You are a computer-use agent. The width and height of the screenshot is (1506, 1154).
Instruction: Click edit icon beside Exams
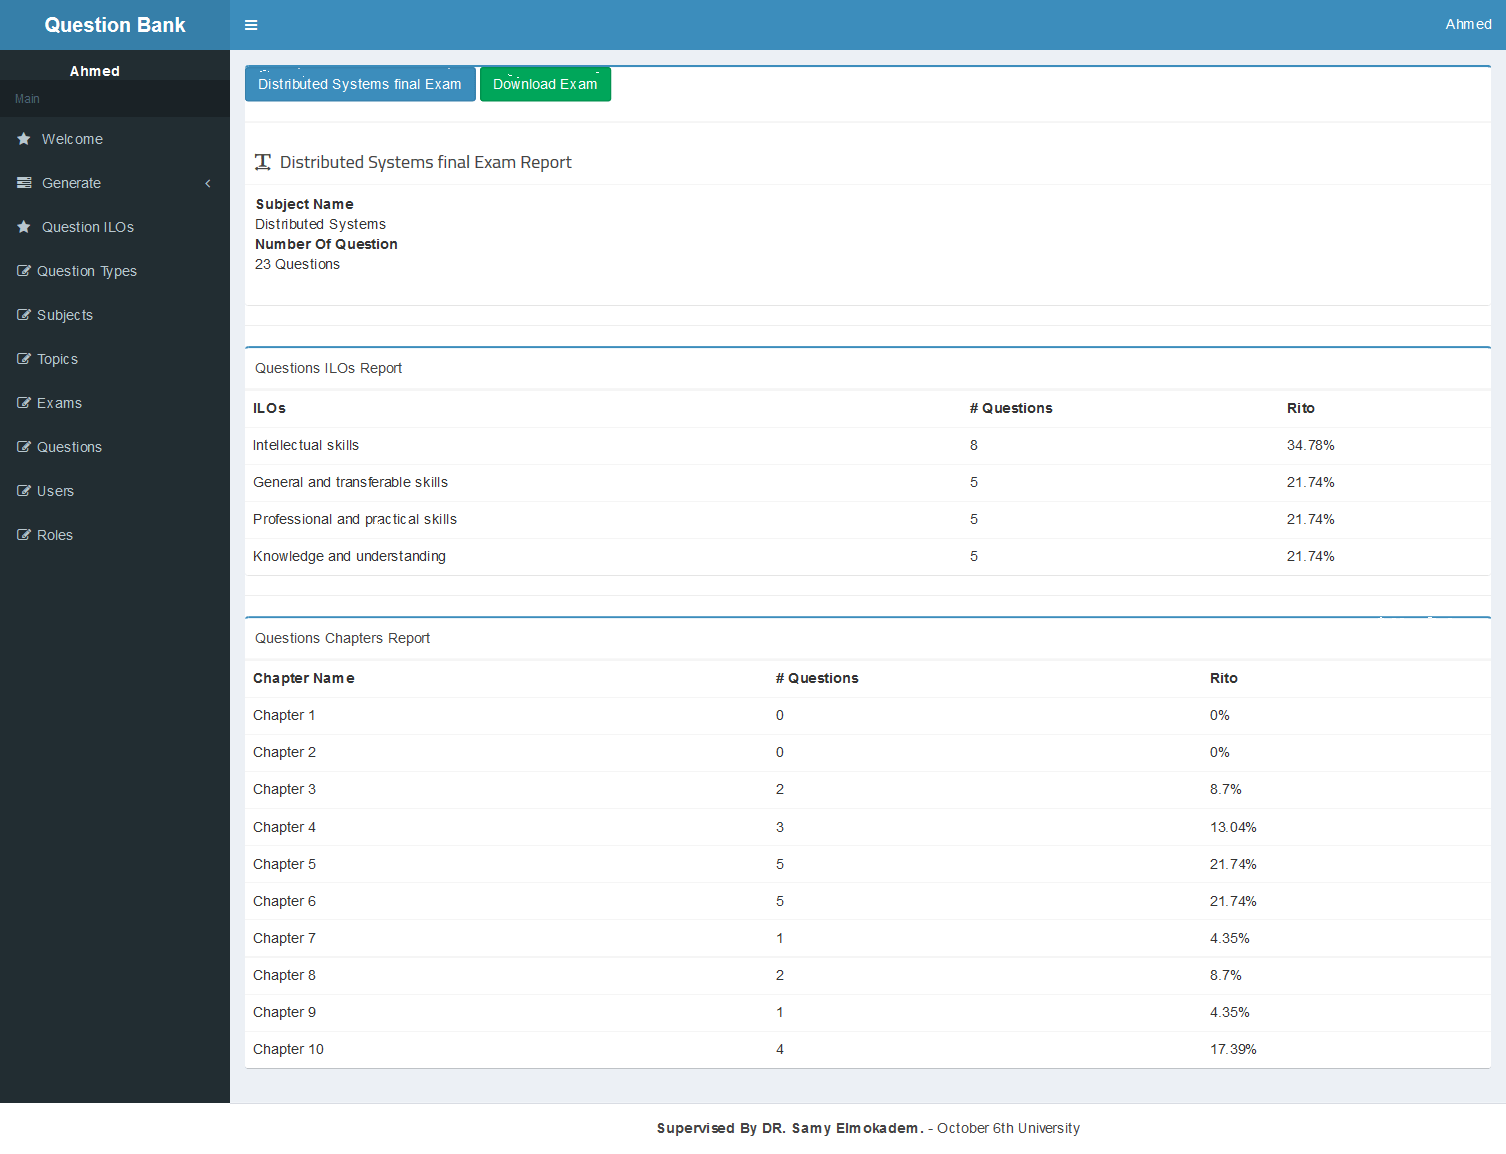tap(24, 403)
